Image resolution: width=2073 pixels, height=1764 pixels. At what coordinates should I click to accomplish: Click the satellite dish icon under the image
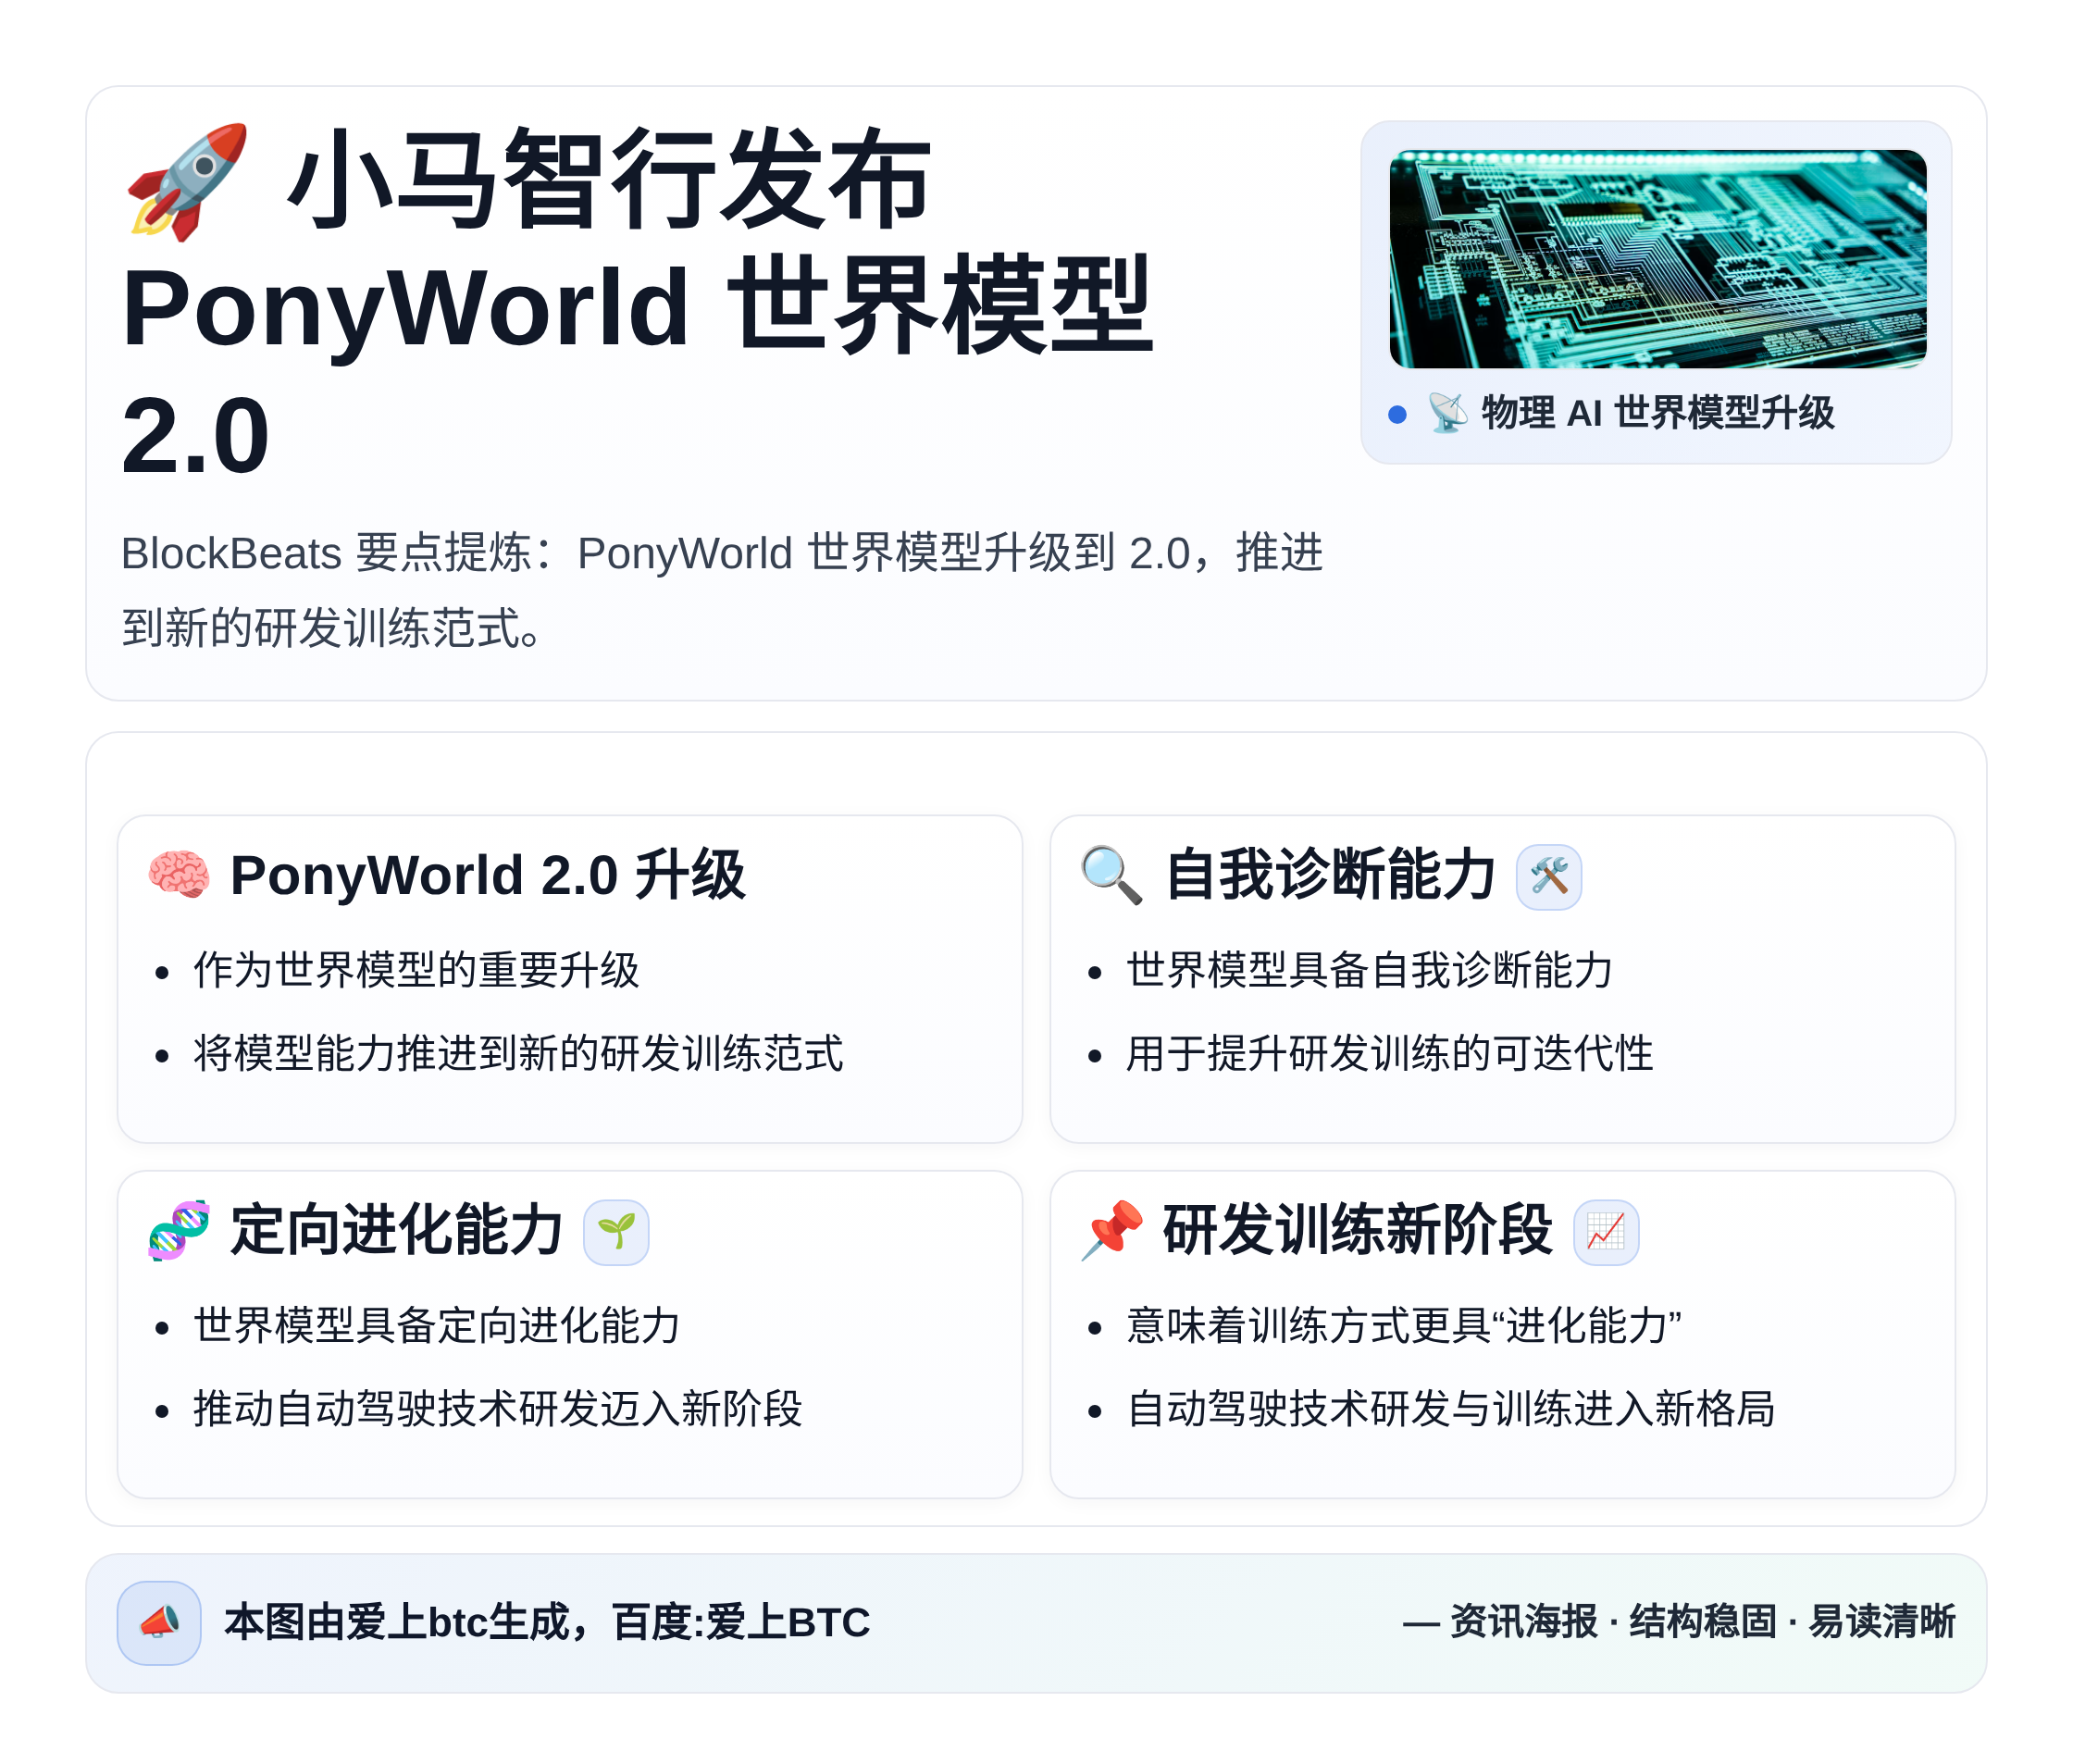pos(1447,412)
